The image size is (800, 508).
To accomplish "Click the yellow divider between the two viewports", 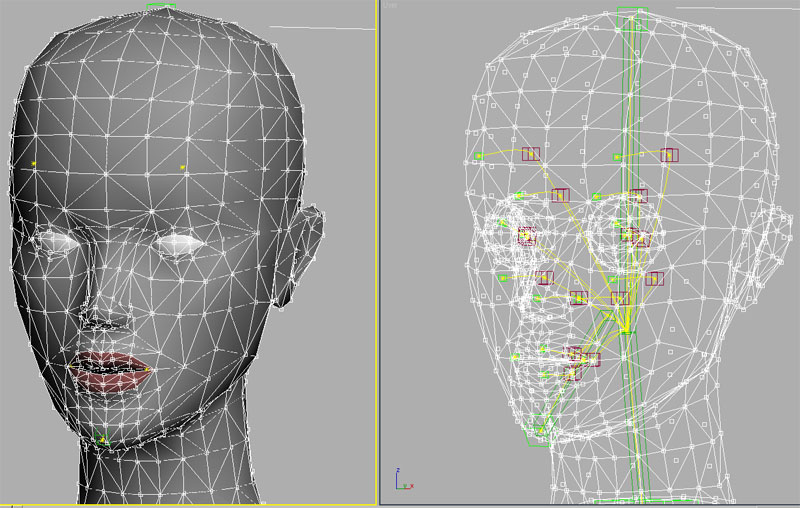I will tap(377, 250).
